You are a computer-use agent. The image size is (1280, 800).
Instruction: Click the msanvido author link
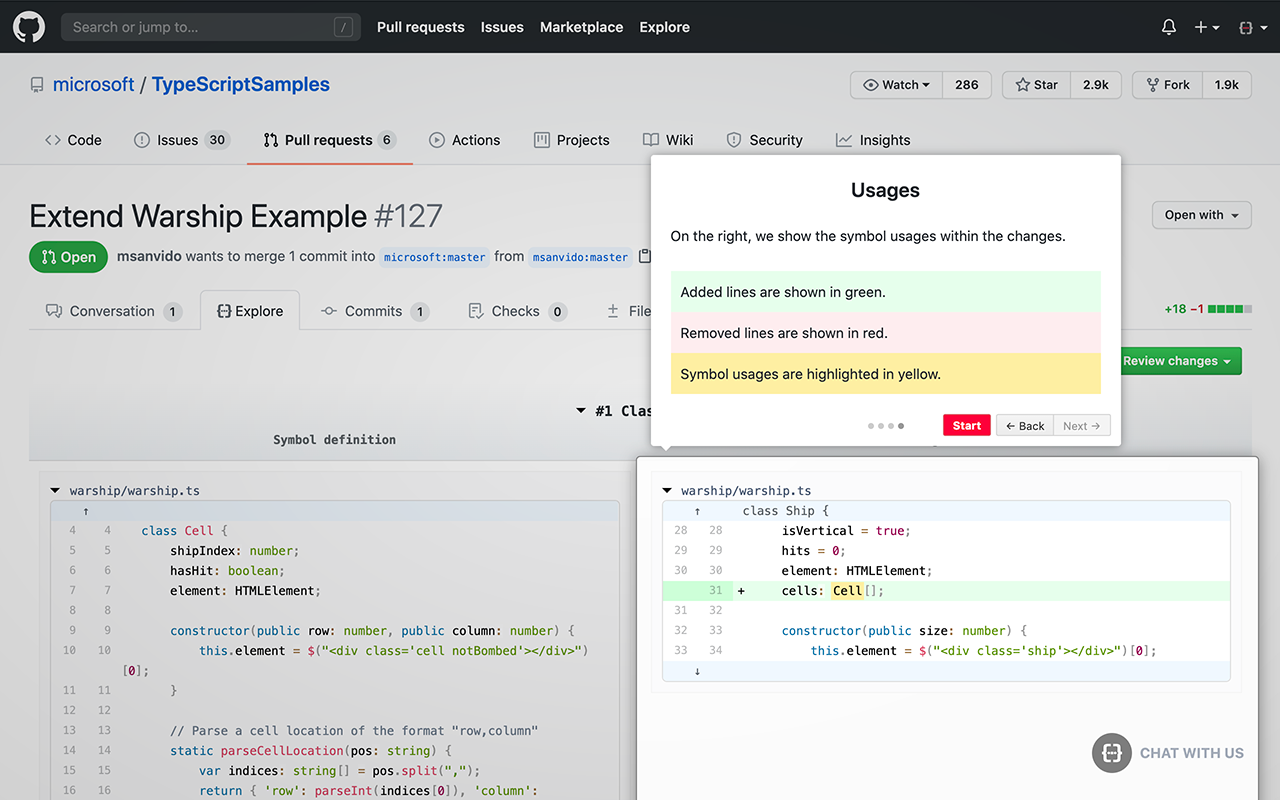pyautogui.click(x=149, y=257)
